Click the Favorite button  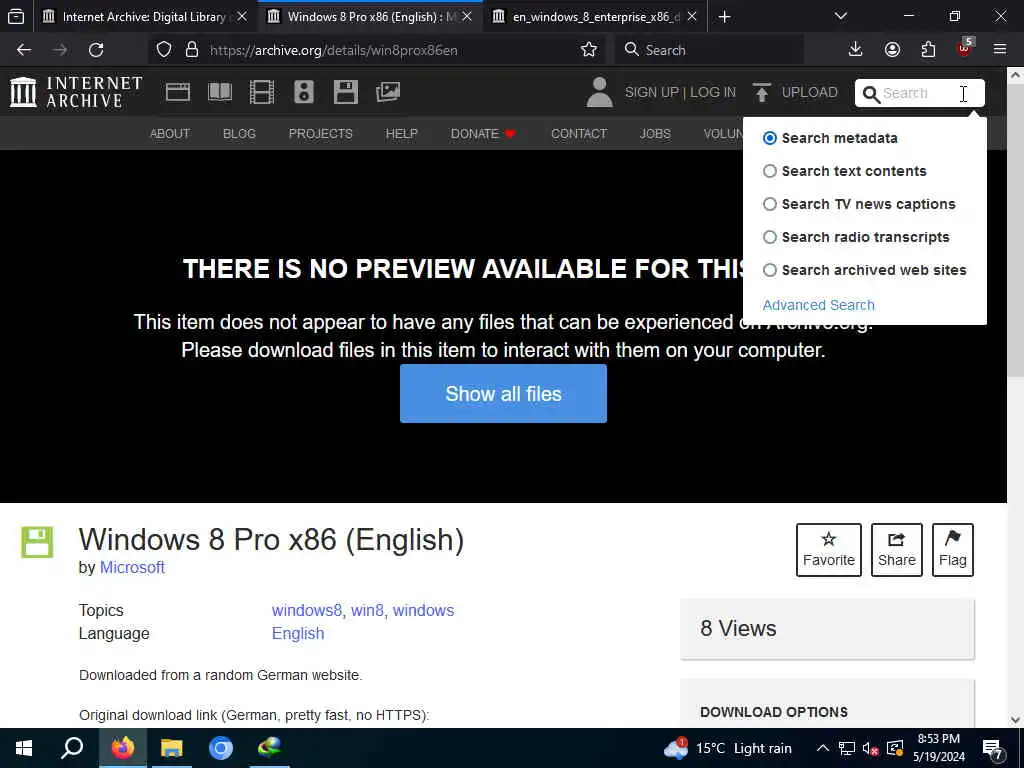pyautogui.click(x=829, y=550)
